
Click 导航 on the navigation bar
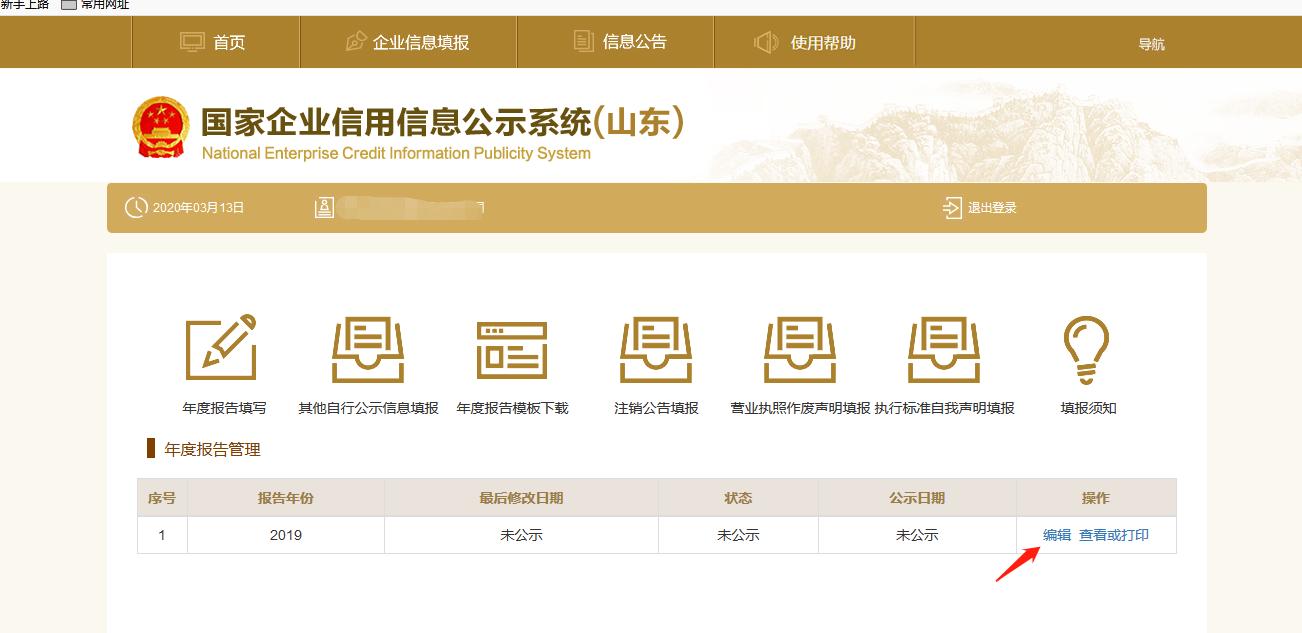[x=1150, y=41]
